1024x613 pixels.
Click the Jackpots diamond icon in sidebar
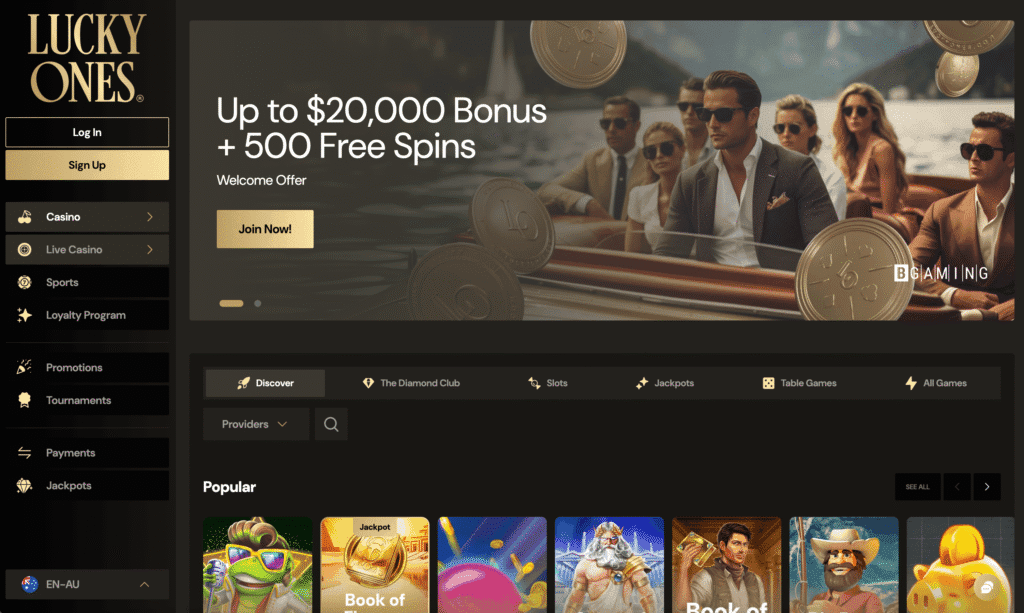coord(24,486)
